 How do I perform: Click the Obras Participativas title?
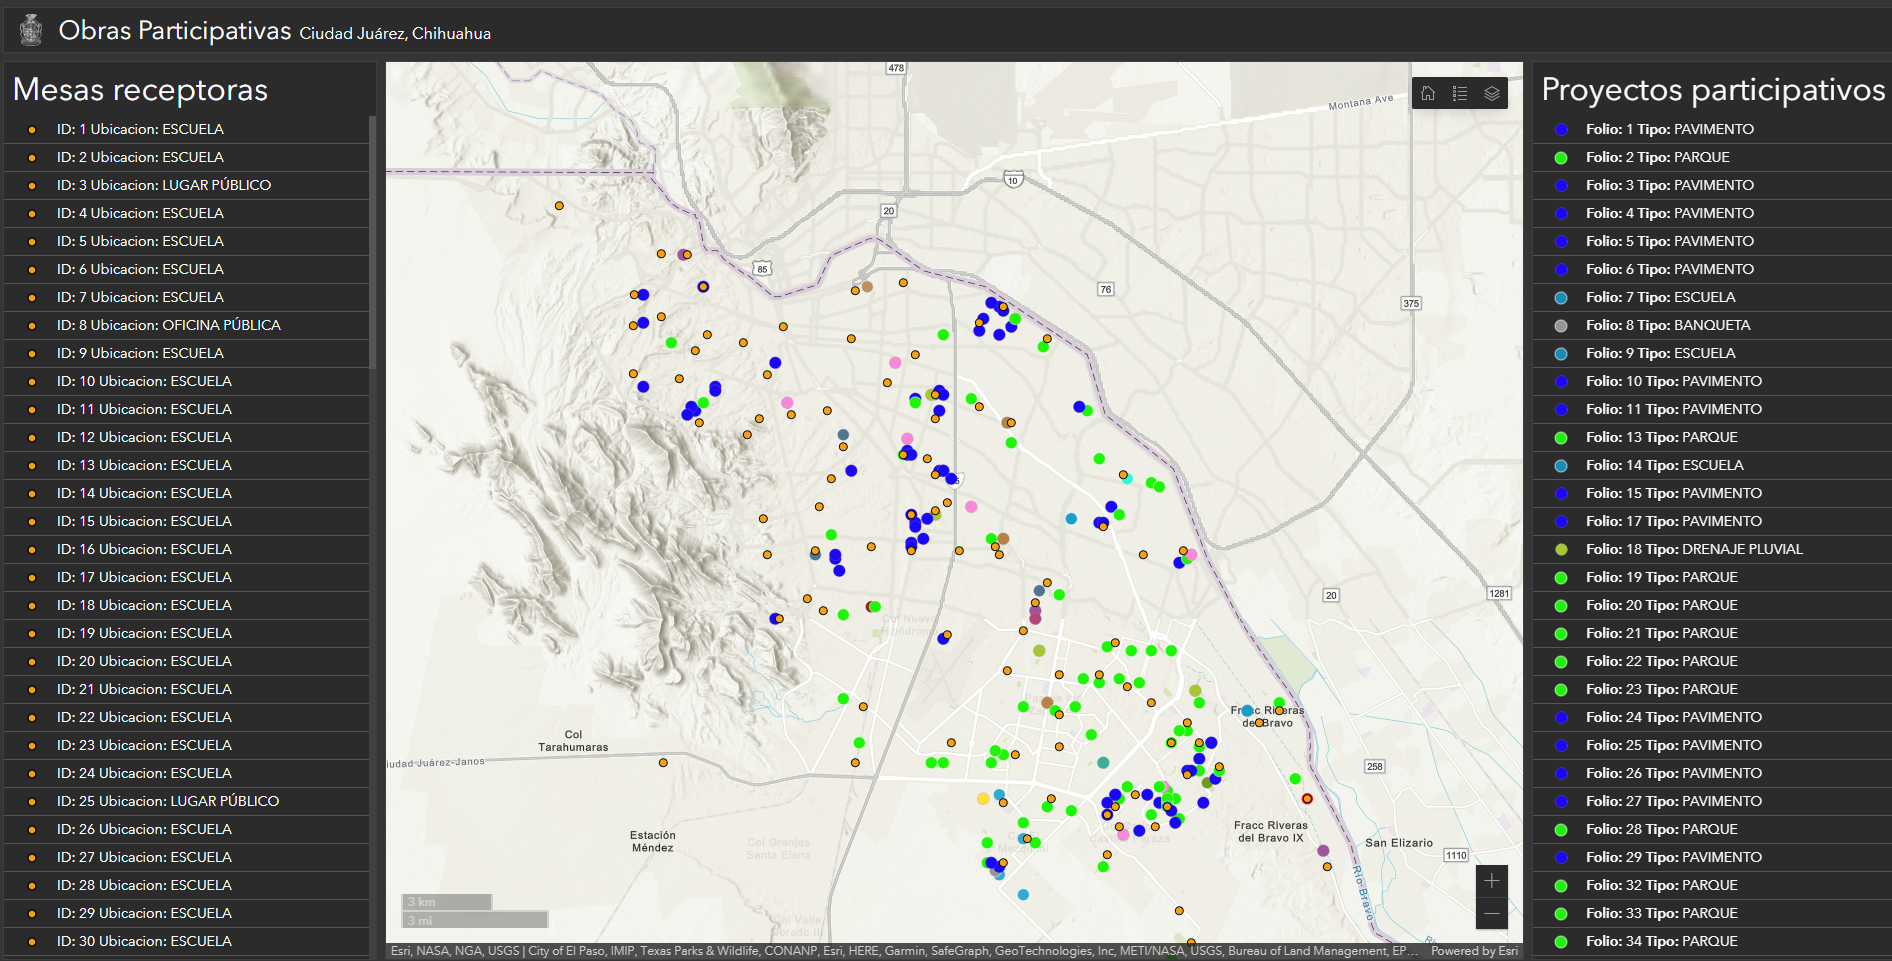[x=174, y=31]
